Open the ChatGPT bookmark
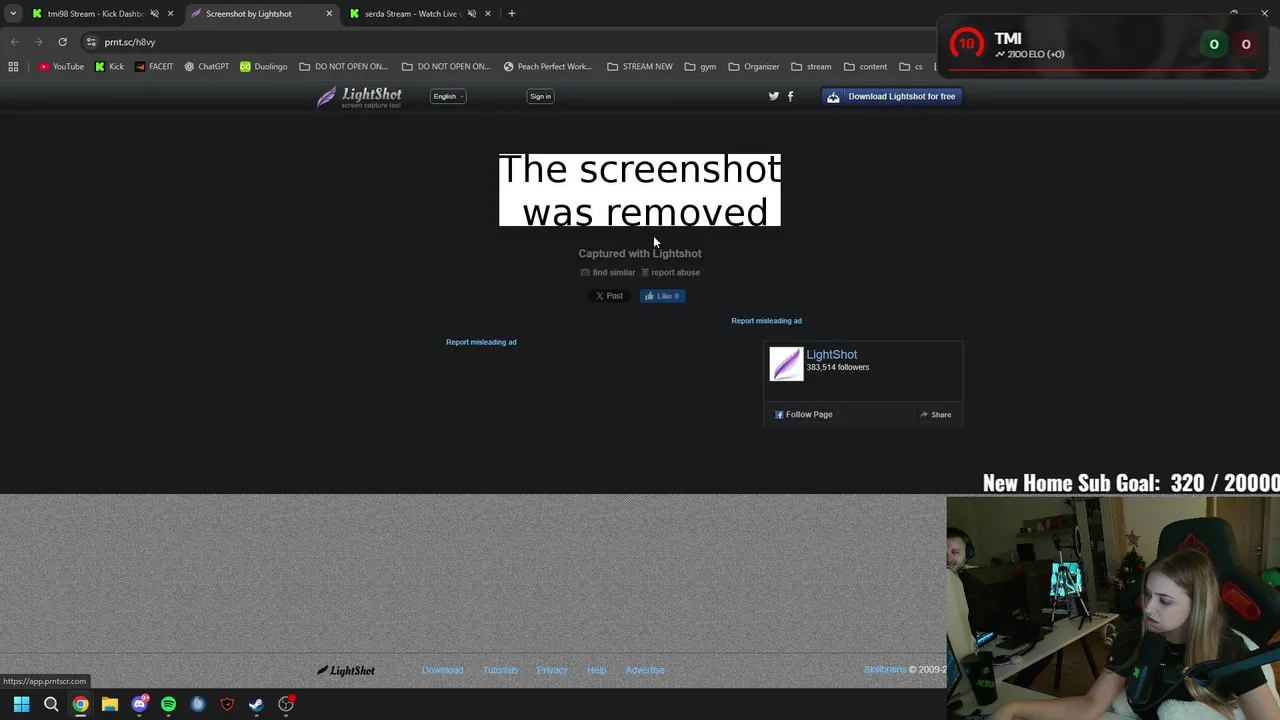 206,67
